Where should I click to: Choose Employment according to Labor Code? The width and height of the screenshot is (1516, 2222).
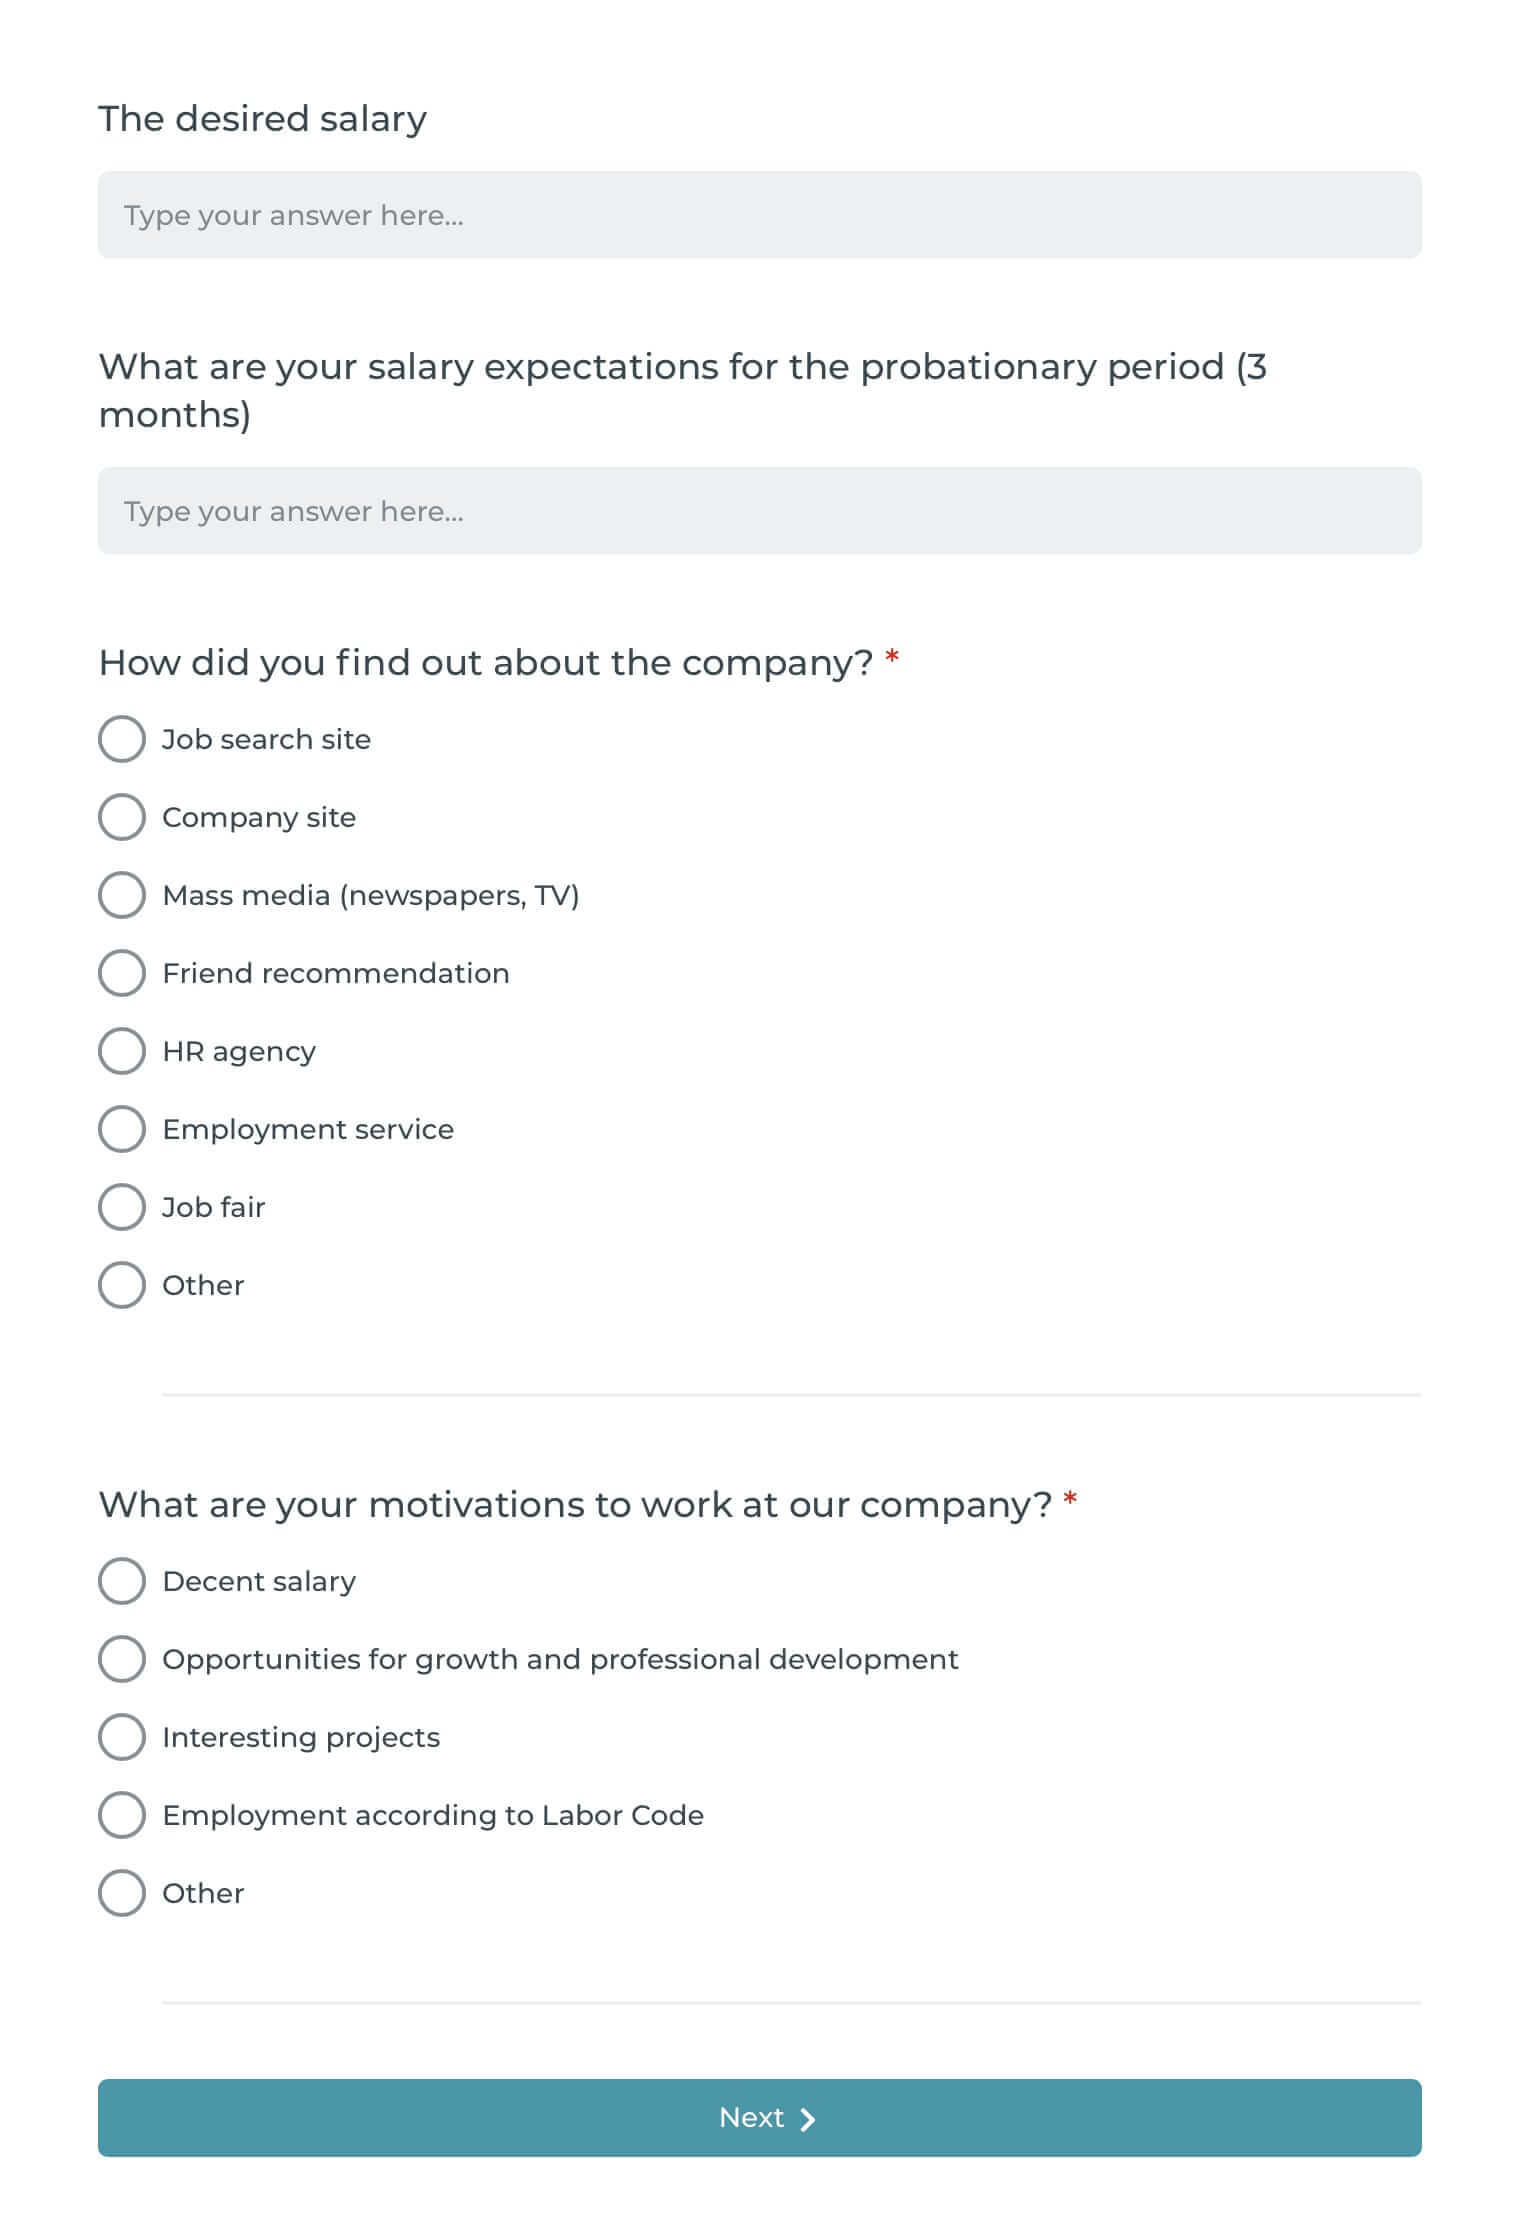pos(122,1815)
